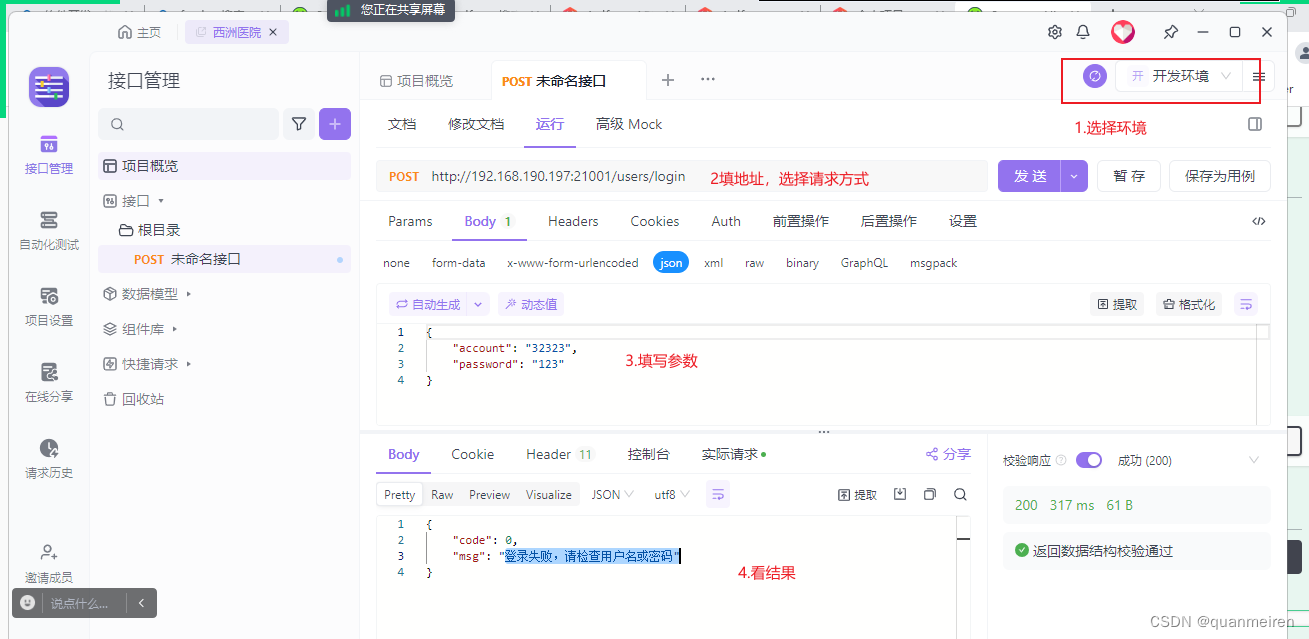Expand the 成功 (200) response chevron
Image resolution: width=1309 pixels, height=639 pixels.
pyautogui.click(x=1254, y=460)
